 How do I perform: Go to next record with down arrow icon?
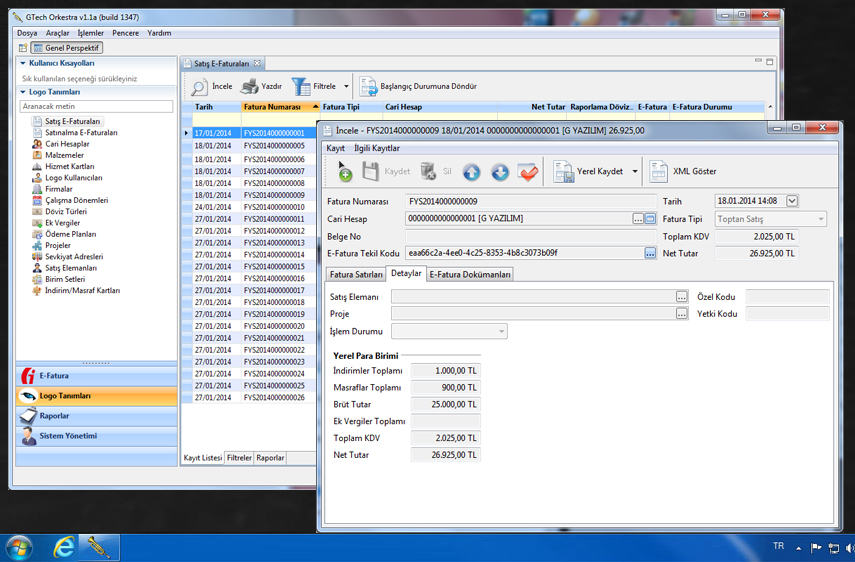click(499, 172)
